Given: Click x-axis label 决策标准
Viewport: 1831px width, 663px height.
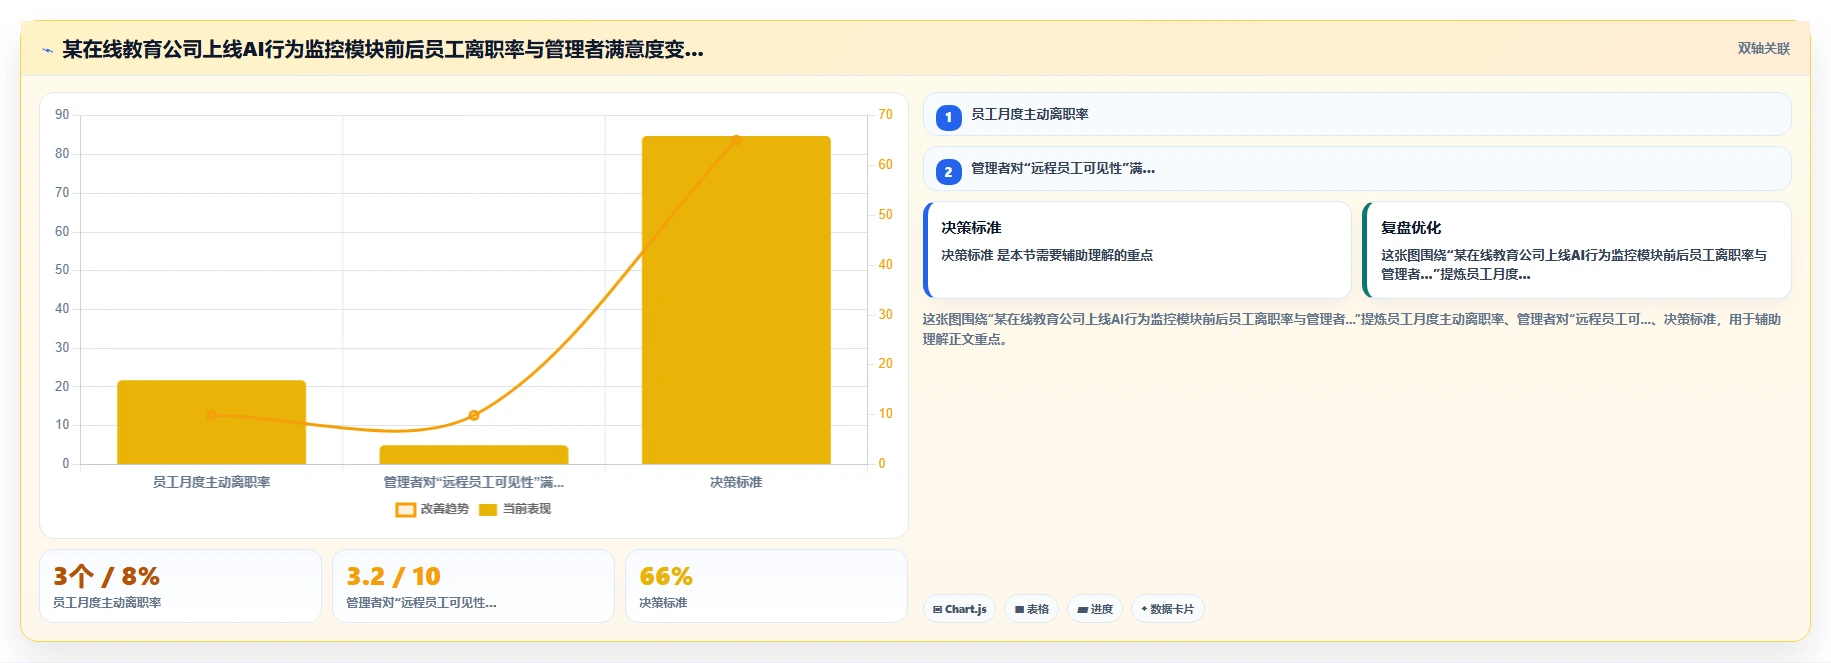Looking at the screenshot, I should [x=736, y=482].
